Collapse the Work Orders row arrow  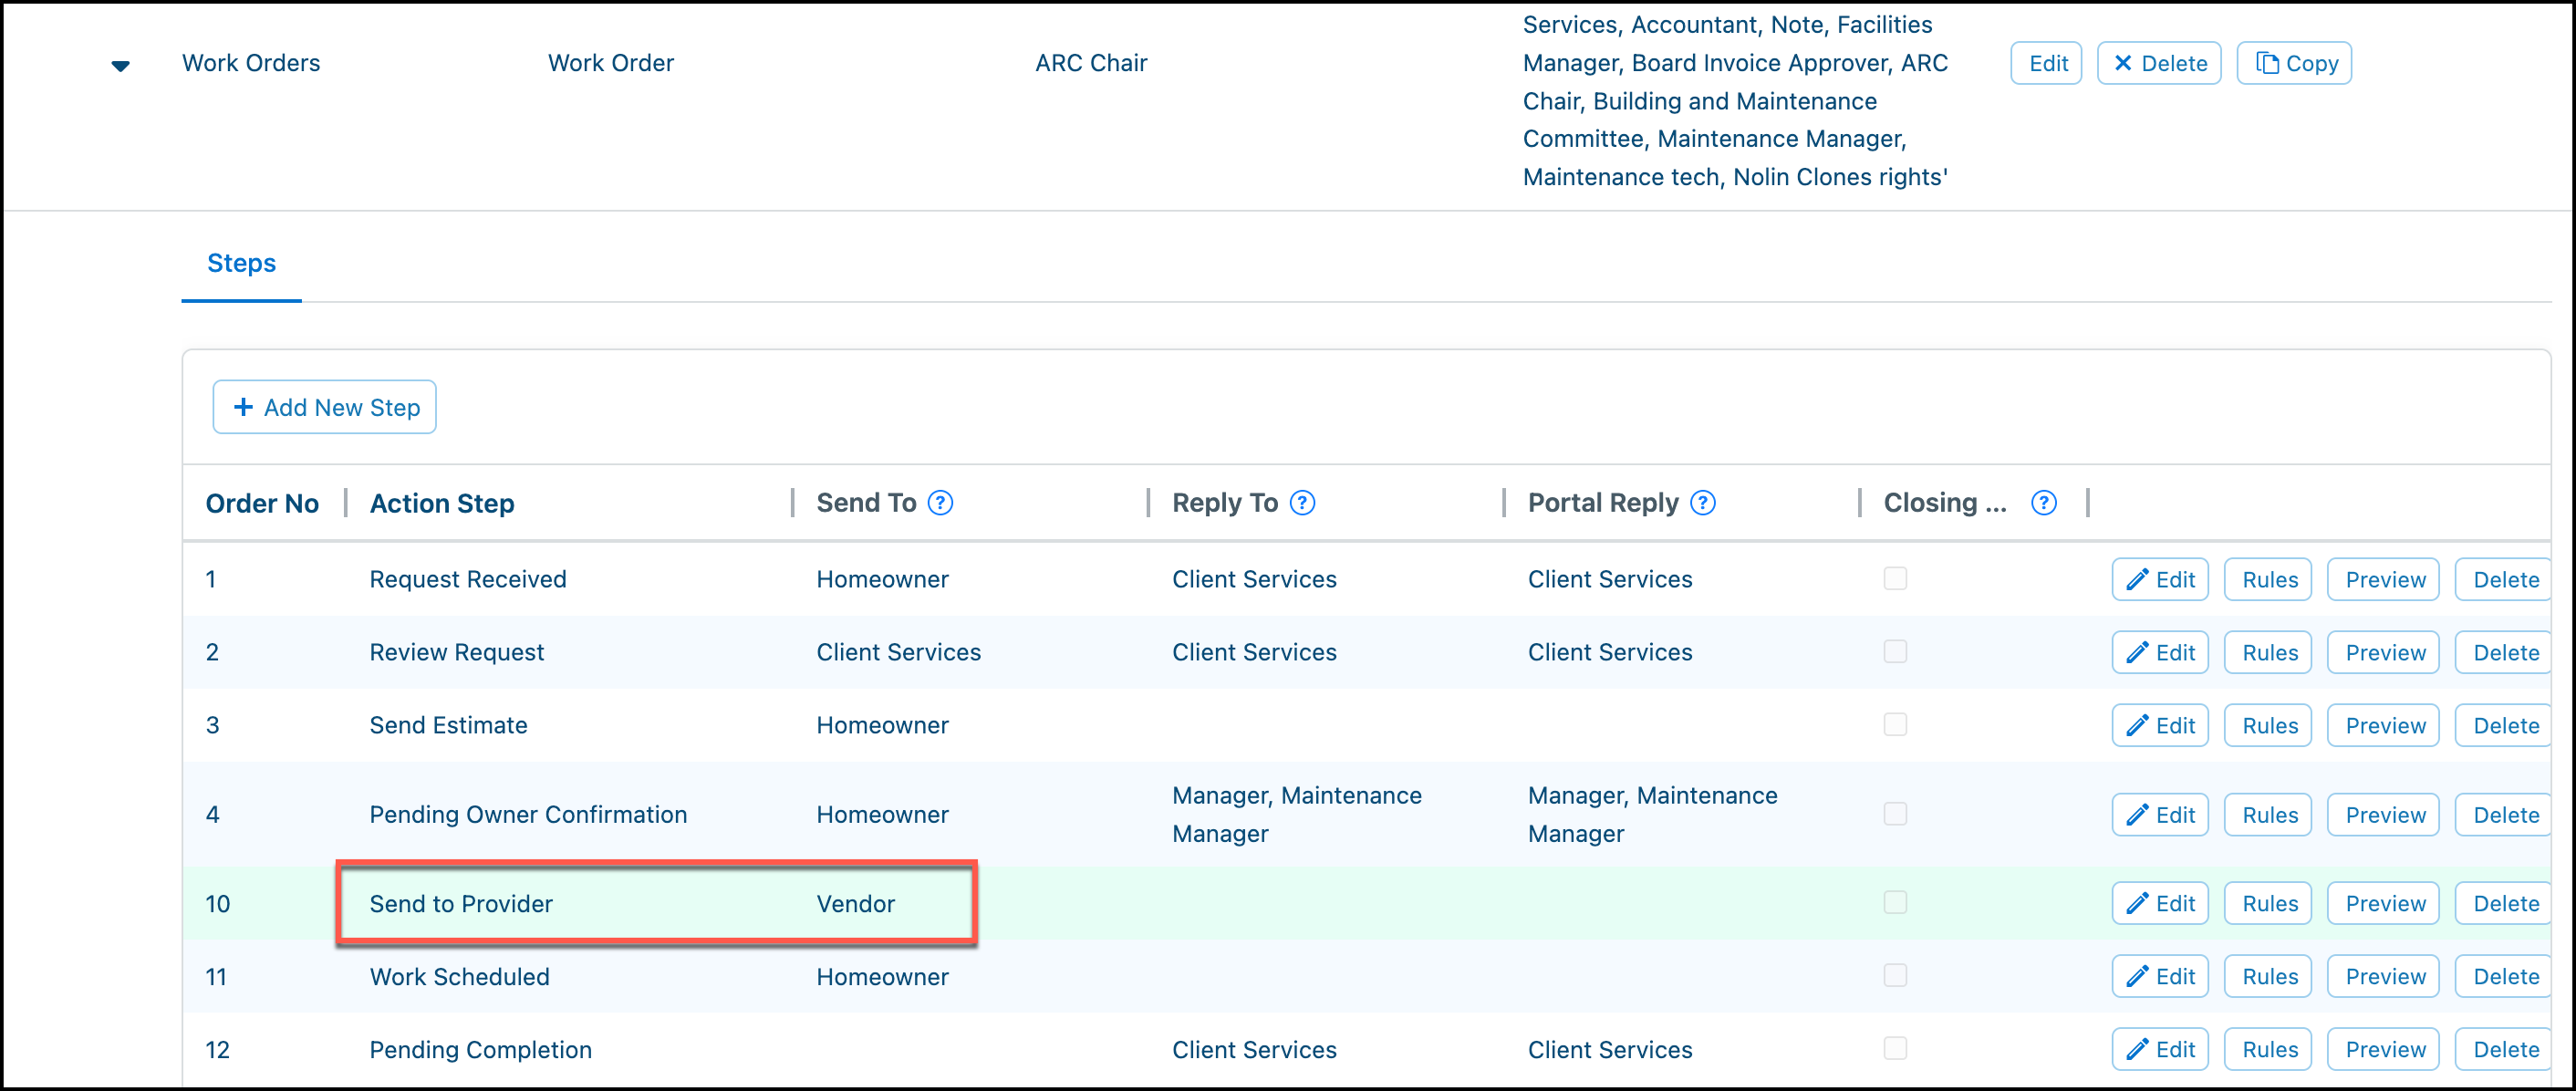pyautogui.click(x=120, y=66)
